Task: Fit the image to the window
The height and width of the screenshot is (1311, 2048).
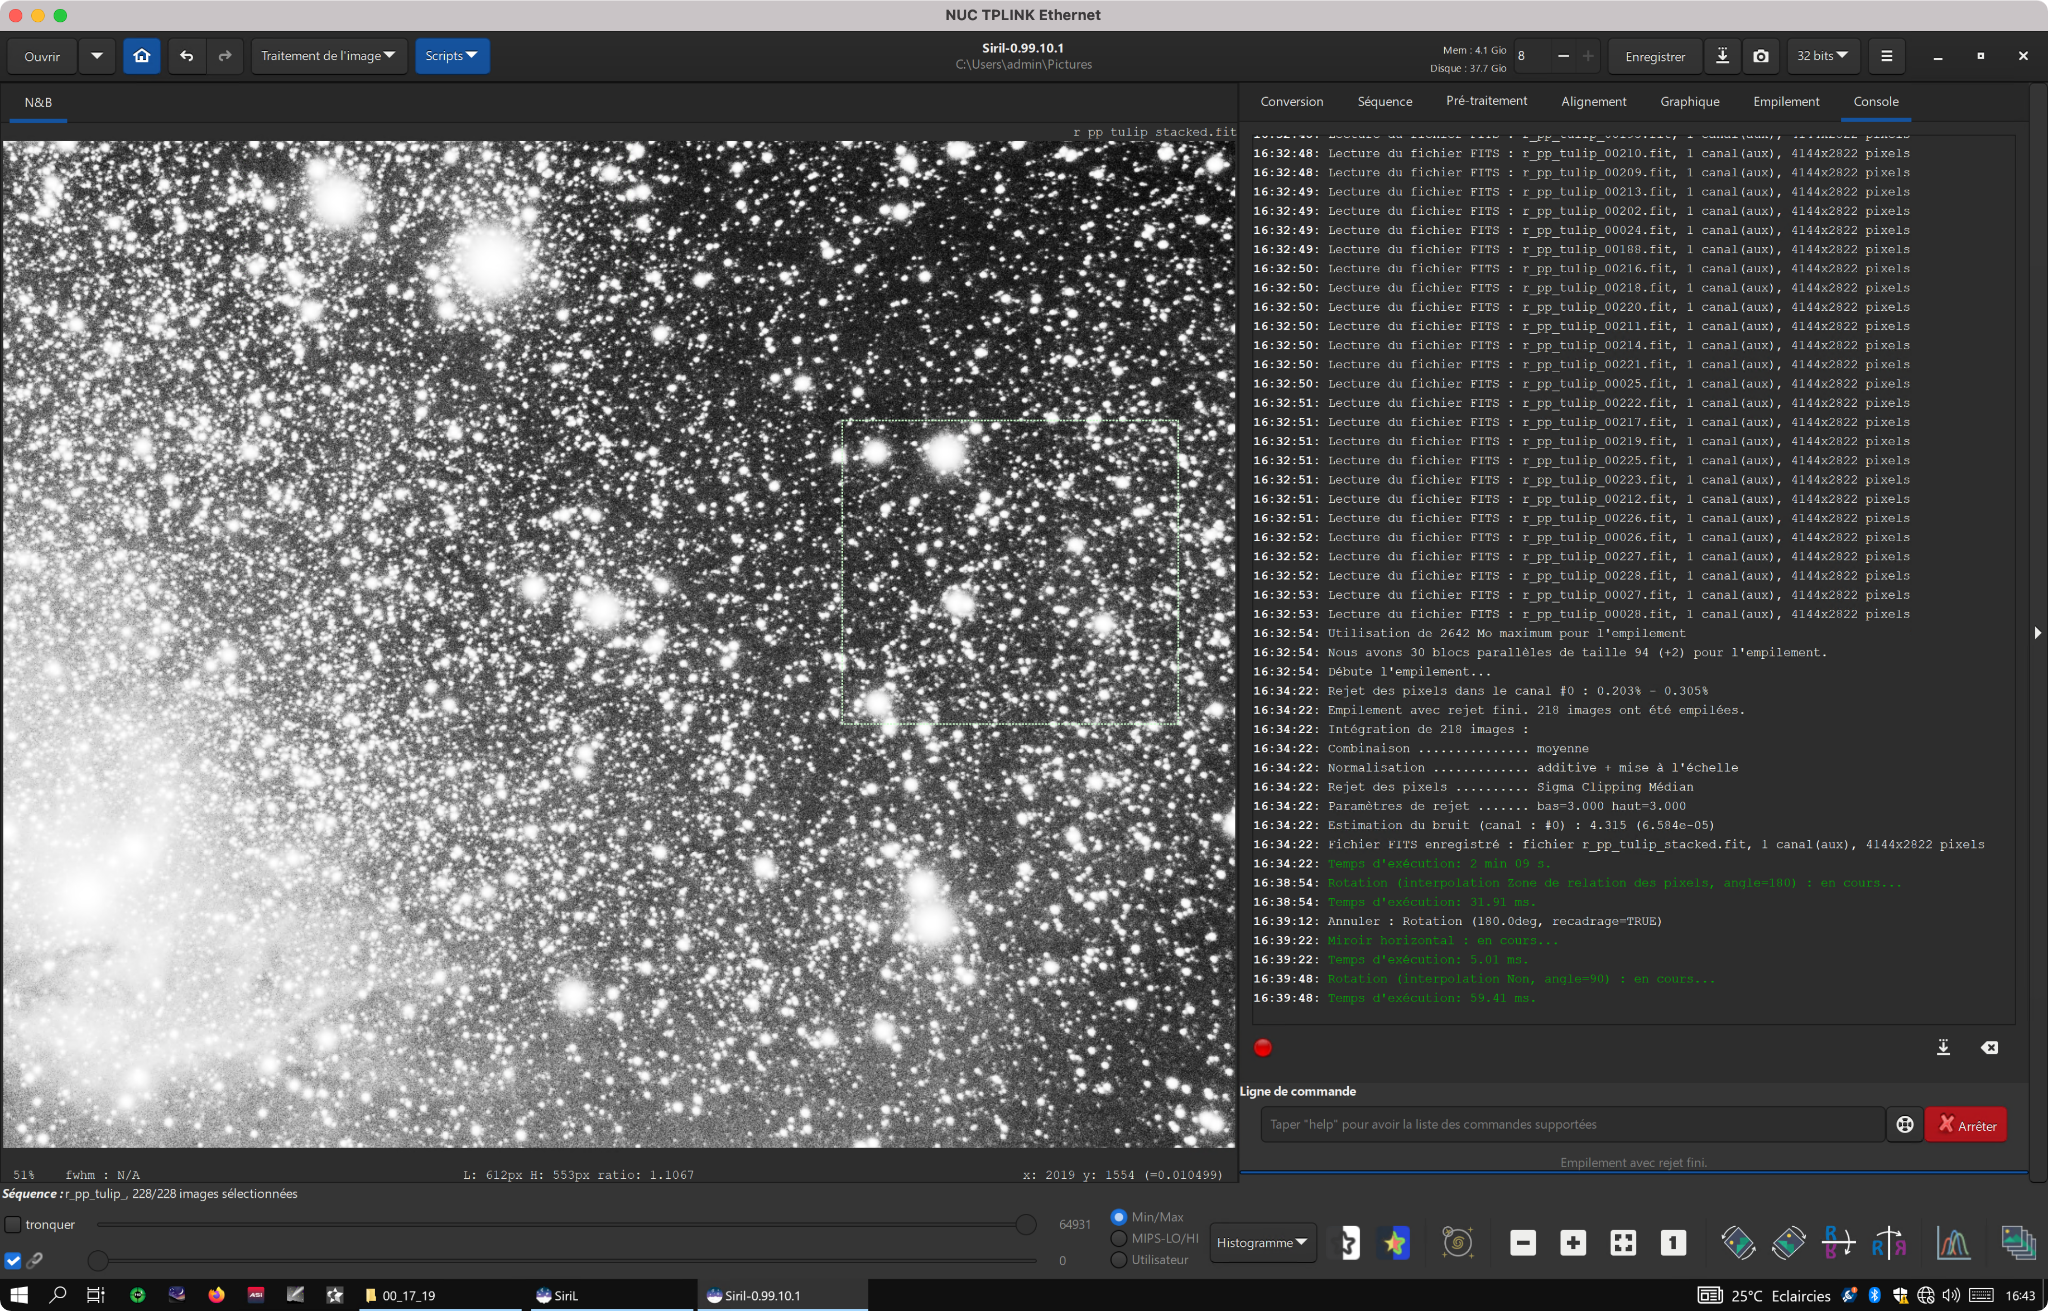Action: [x=1623, y=1242]
